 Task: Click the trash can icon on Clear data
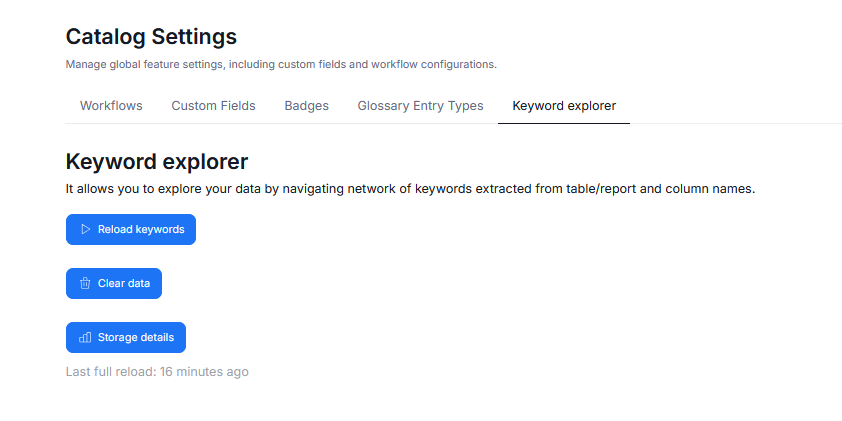(85, 283)
